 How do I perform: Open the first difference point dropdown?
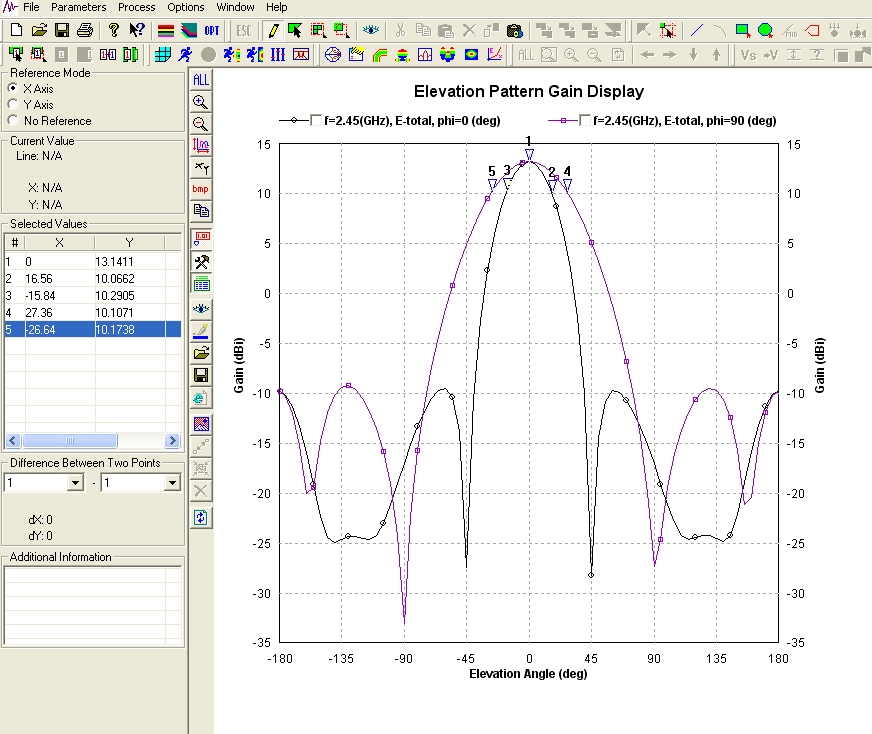click(74, 483)
